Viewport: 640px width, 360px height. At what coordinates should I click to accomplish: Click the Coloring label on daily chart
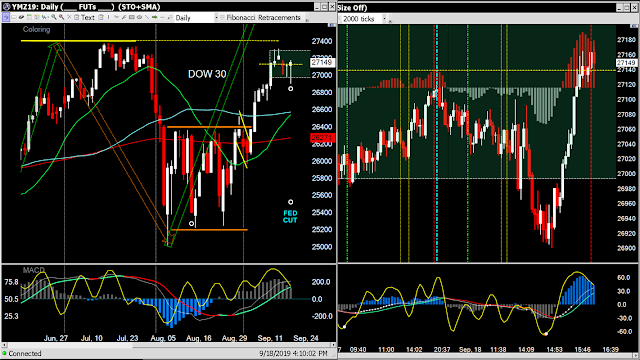pyautogui.click(x=36, y=29)
